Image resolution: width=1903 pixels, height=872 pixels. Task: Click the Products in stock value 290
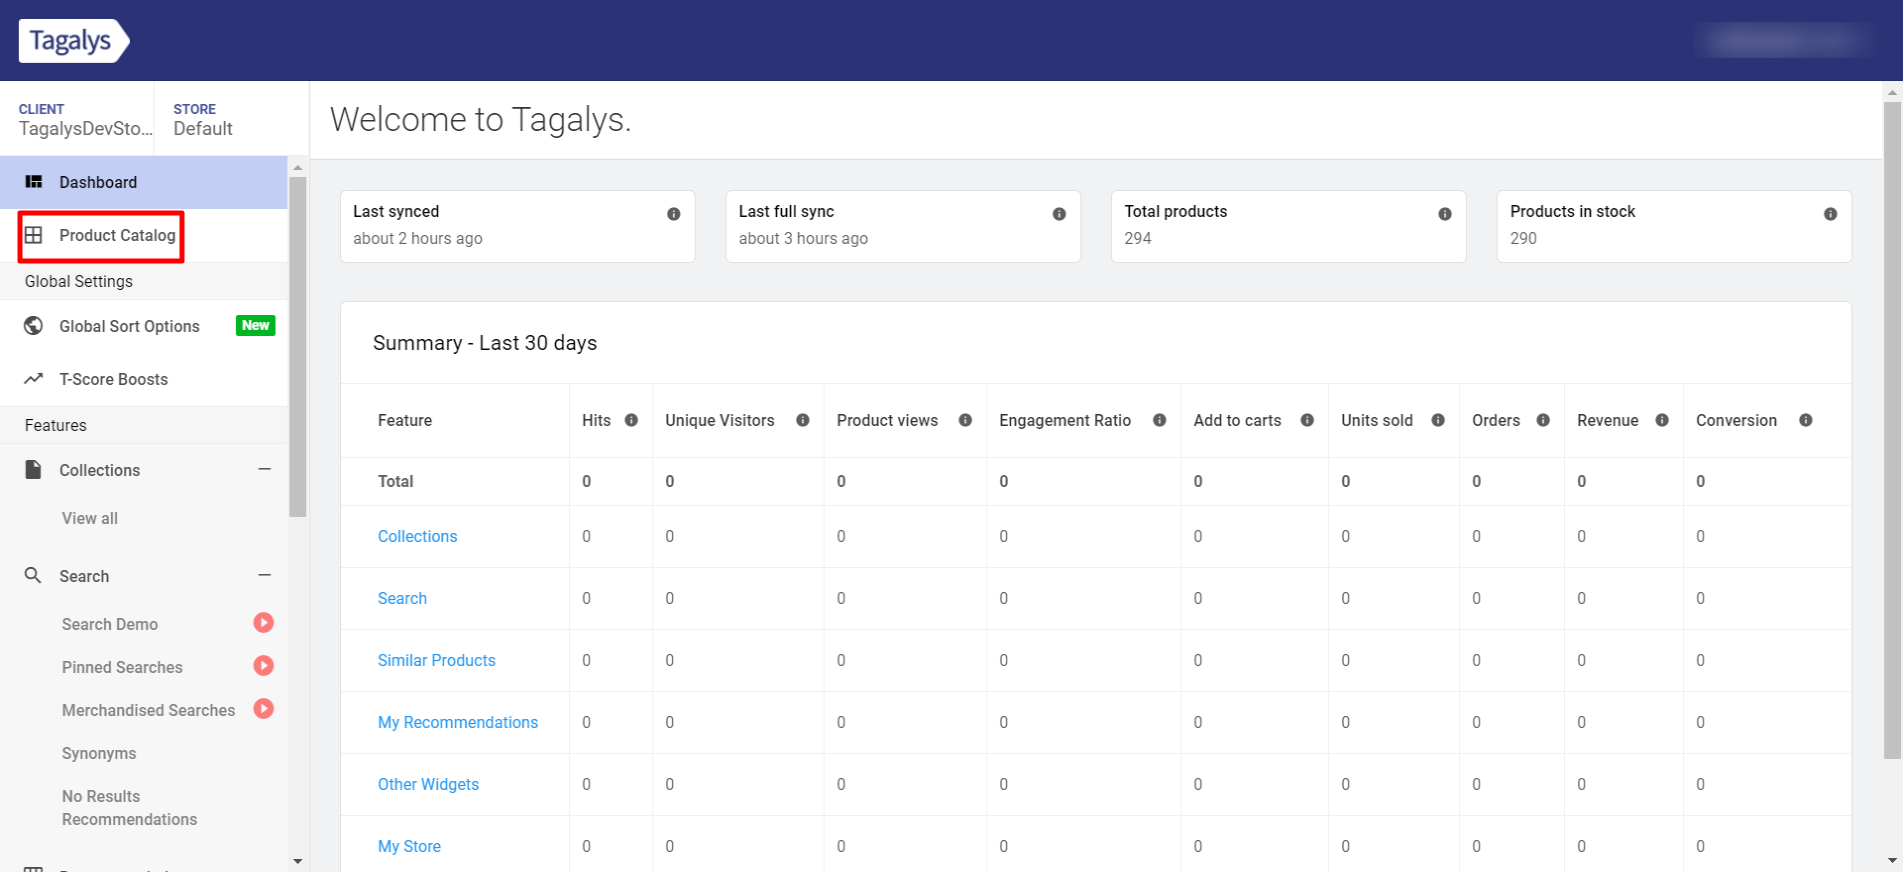(x=1523, y=238)
